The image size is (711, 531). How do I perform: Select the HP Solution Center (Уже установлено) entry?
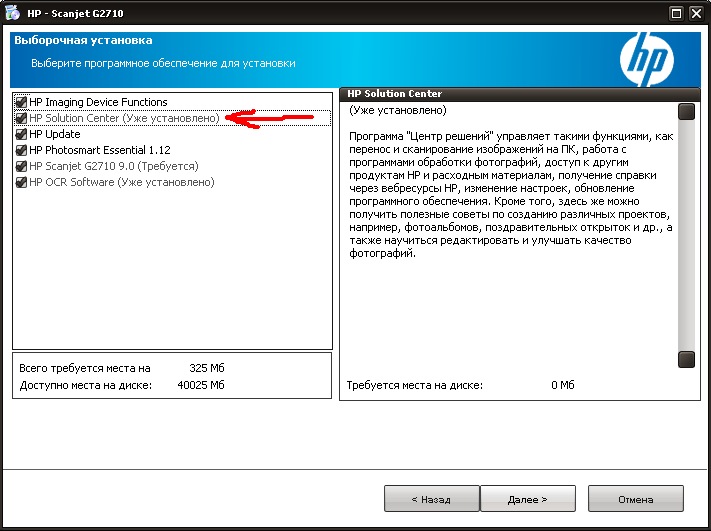pos(124,118)
